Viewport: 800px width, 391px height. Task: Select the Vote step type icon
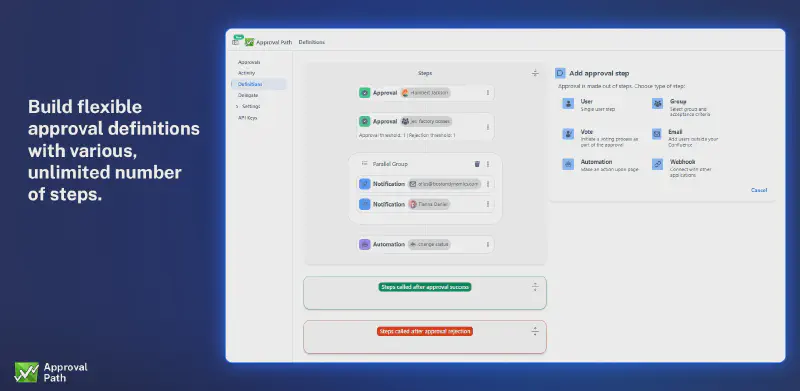[568, 134]
